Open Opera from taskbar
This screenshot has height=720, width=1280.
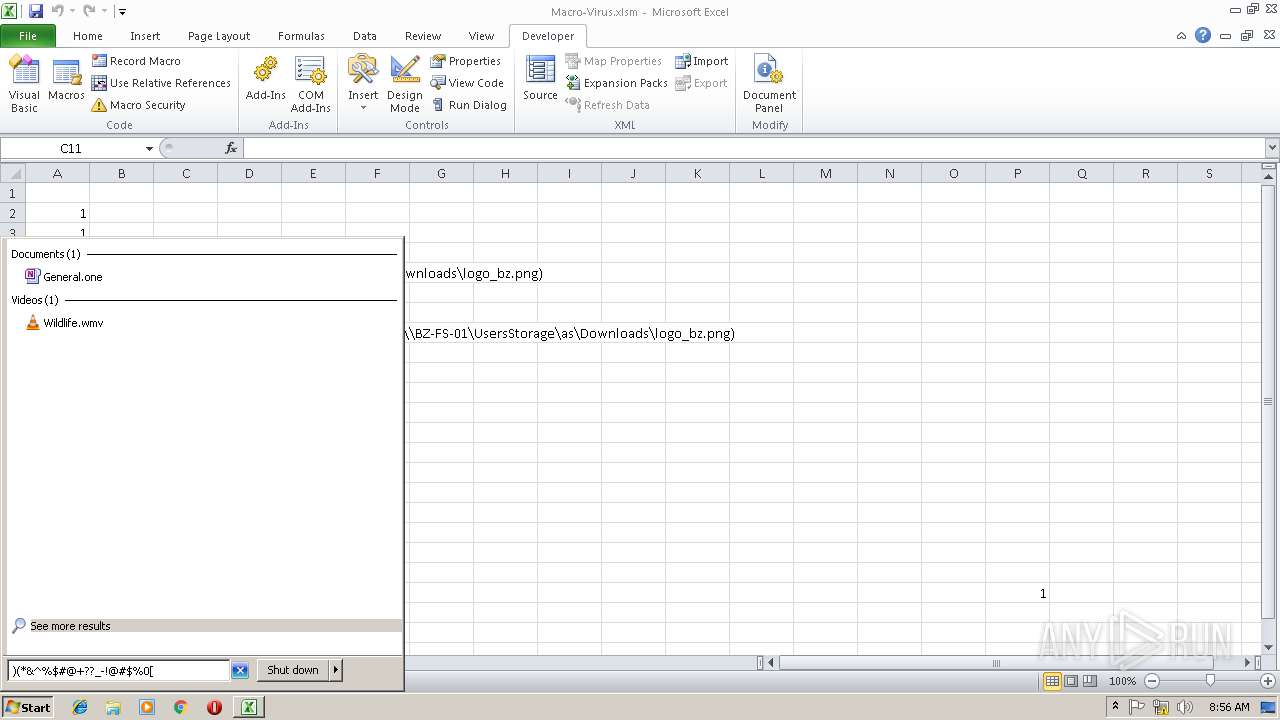coord(214,707)
